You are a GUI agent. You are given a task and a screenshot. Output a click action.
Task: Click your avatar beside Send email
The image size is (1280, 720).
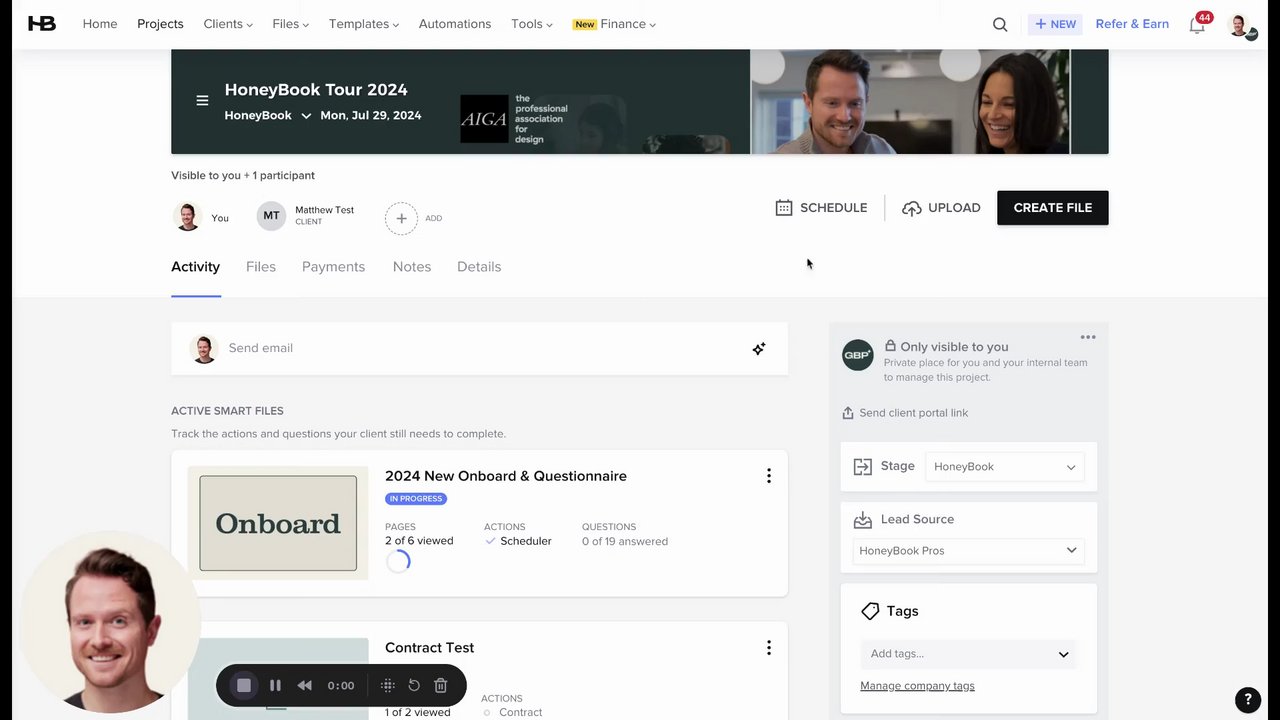point(204,348)
